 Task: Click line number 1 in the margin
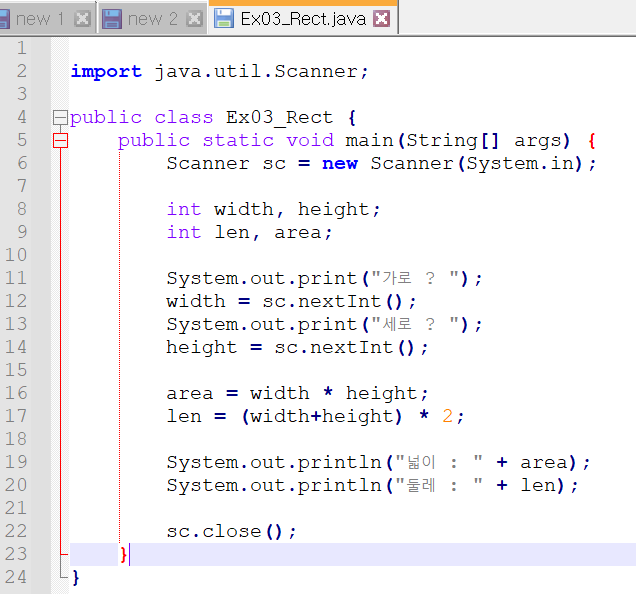click(22, 48)
